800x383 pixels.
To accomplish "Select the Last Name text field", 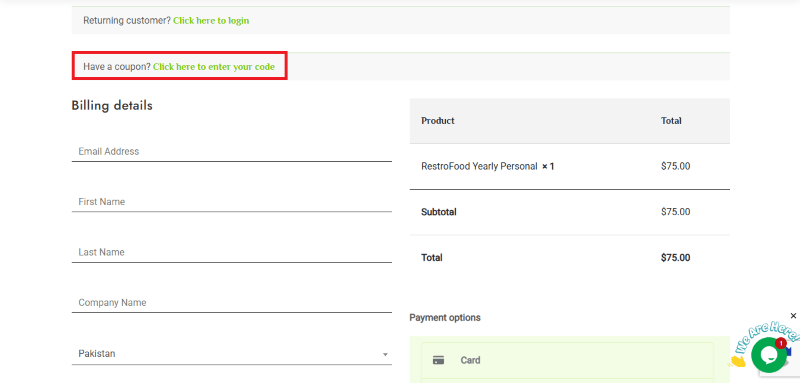I will click(x=232, y=252).
